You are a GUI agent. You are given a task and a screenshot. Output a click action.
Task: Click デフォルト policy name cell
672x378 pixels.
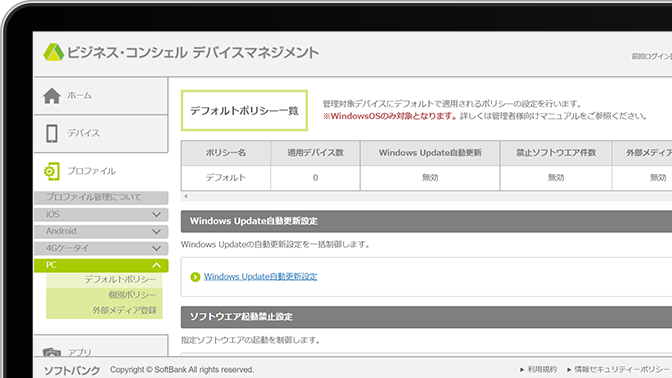[x=226, y=178]
